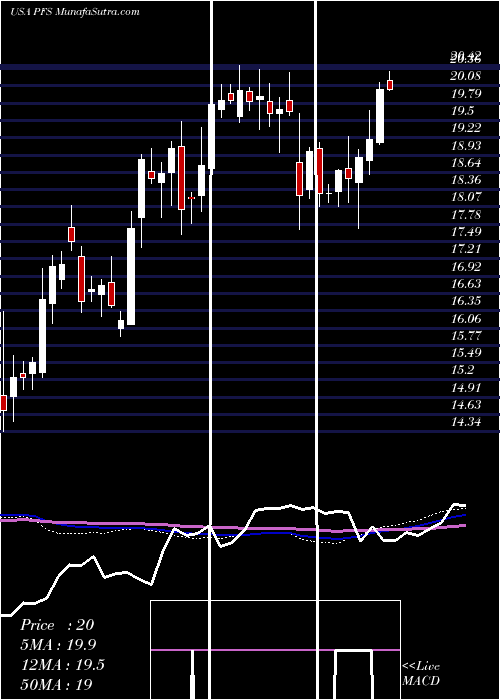Click the 14.63 price axis label
Viewport: 500px width, 700px height.
click(466, 404)
